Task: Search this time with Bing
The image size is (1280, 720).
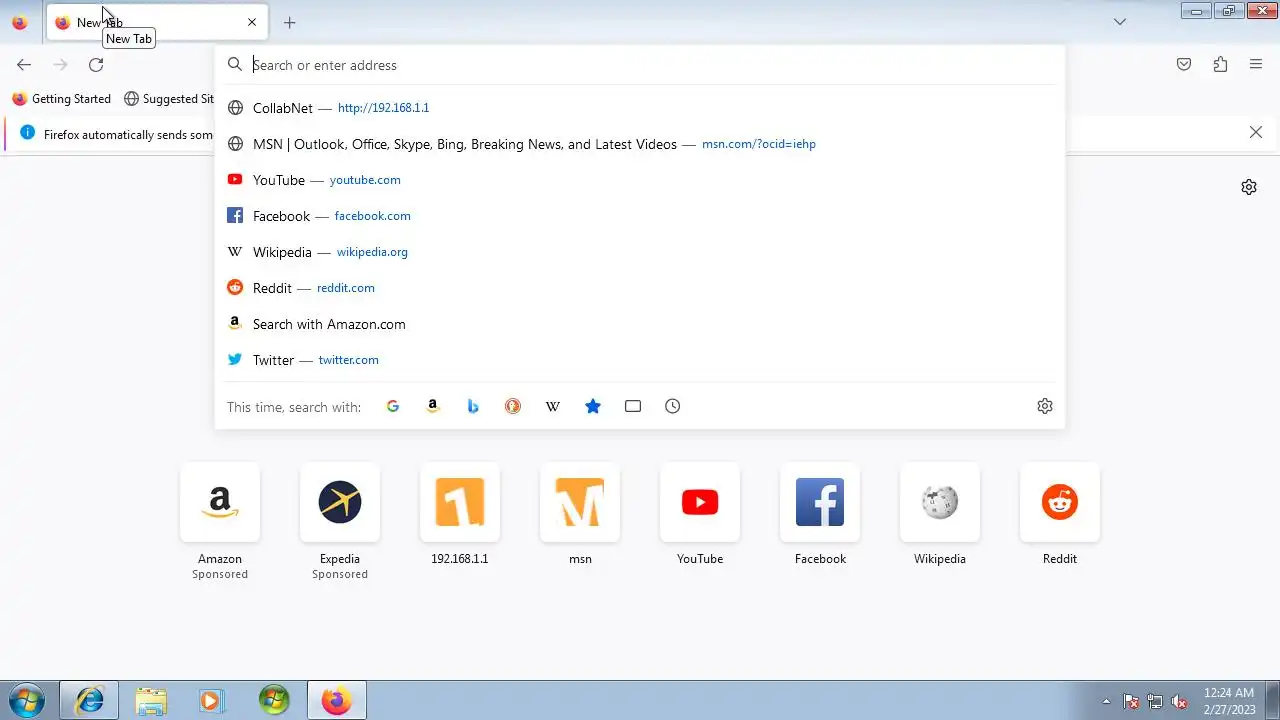Action: tap(473, 406)
